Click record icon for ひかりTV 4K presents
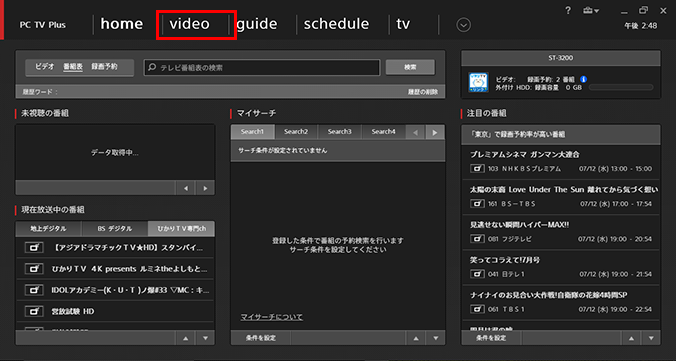The width and height of the screenshot is (676, 361). pos(34,269)
